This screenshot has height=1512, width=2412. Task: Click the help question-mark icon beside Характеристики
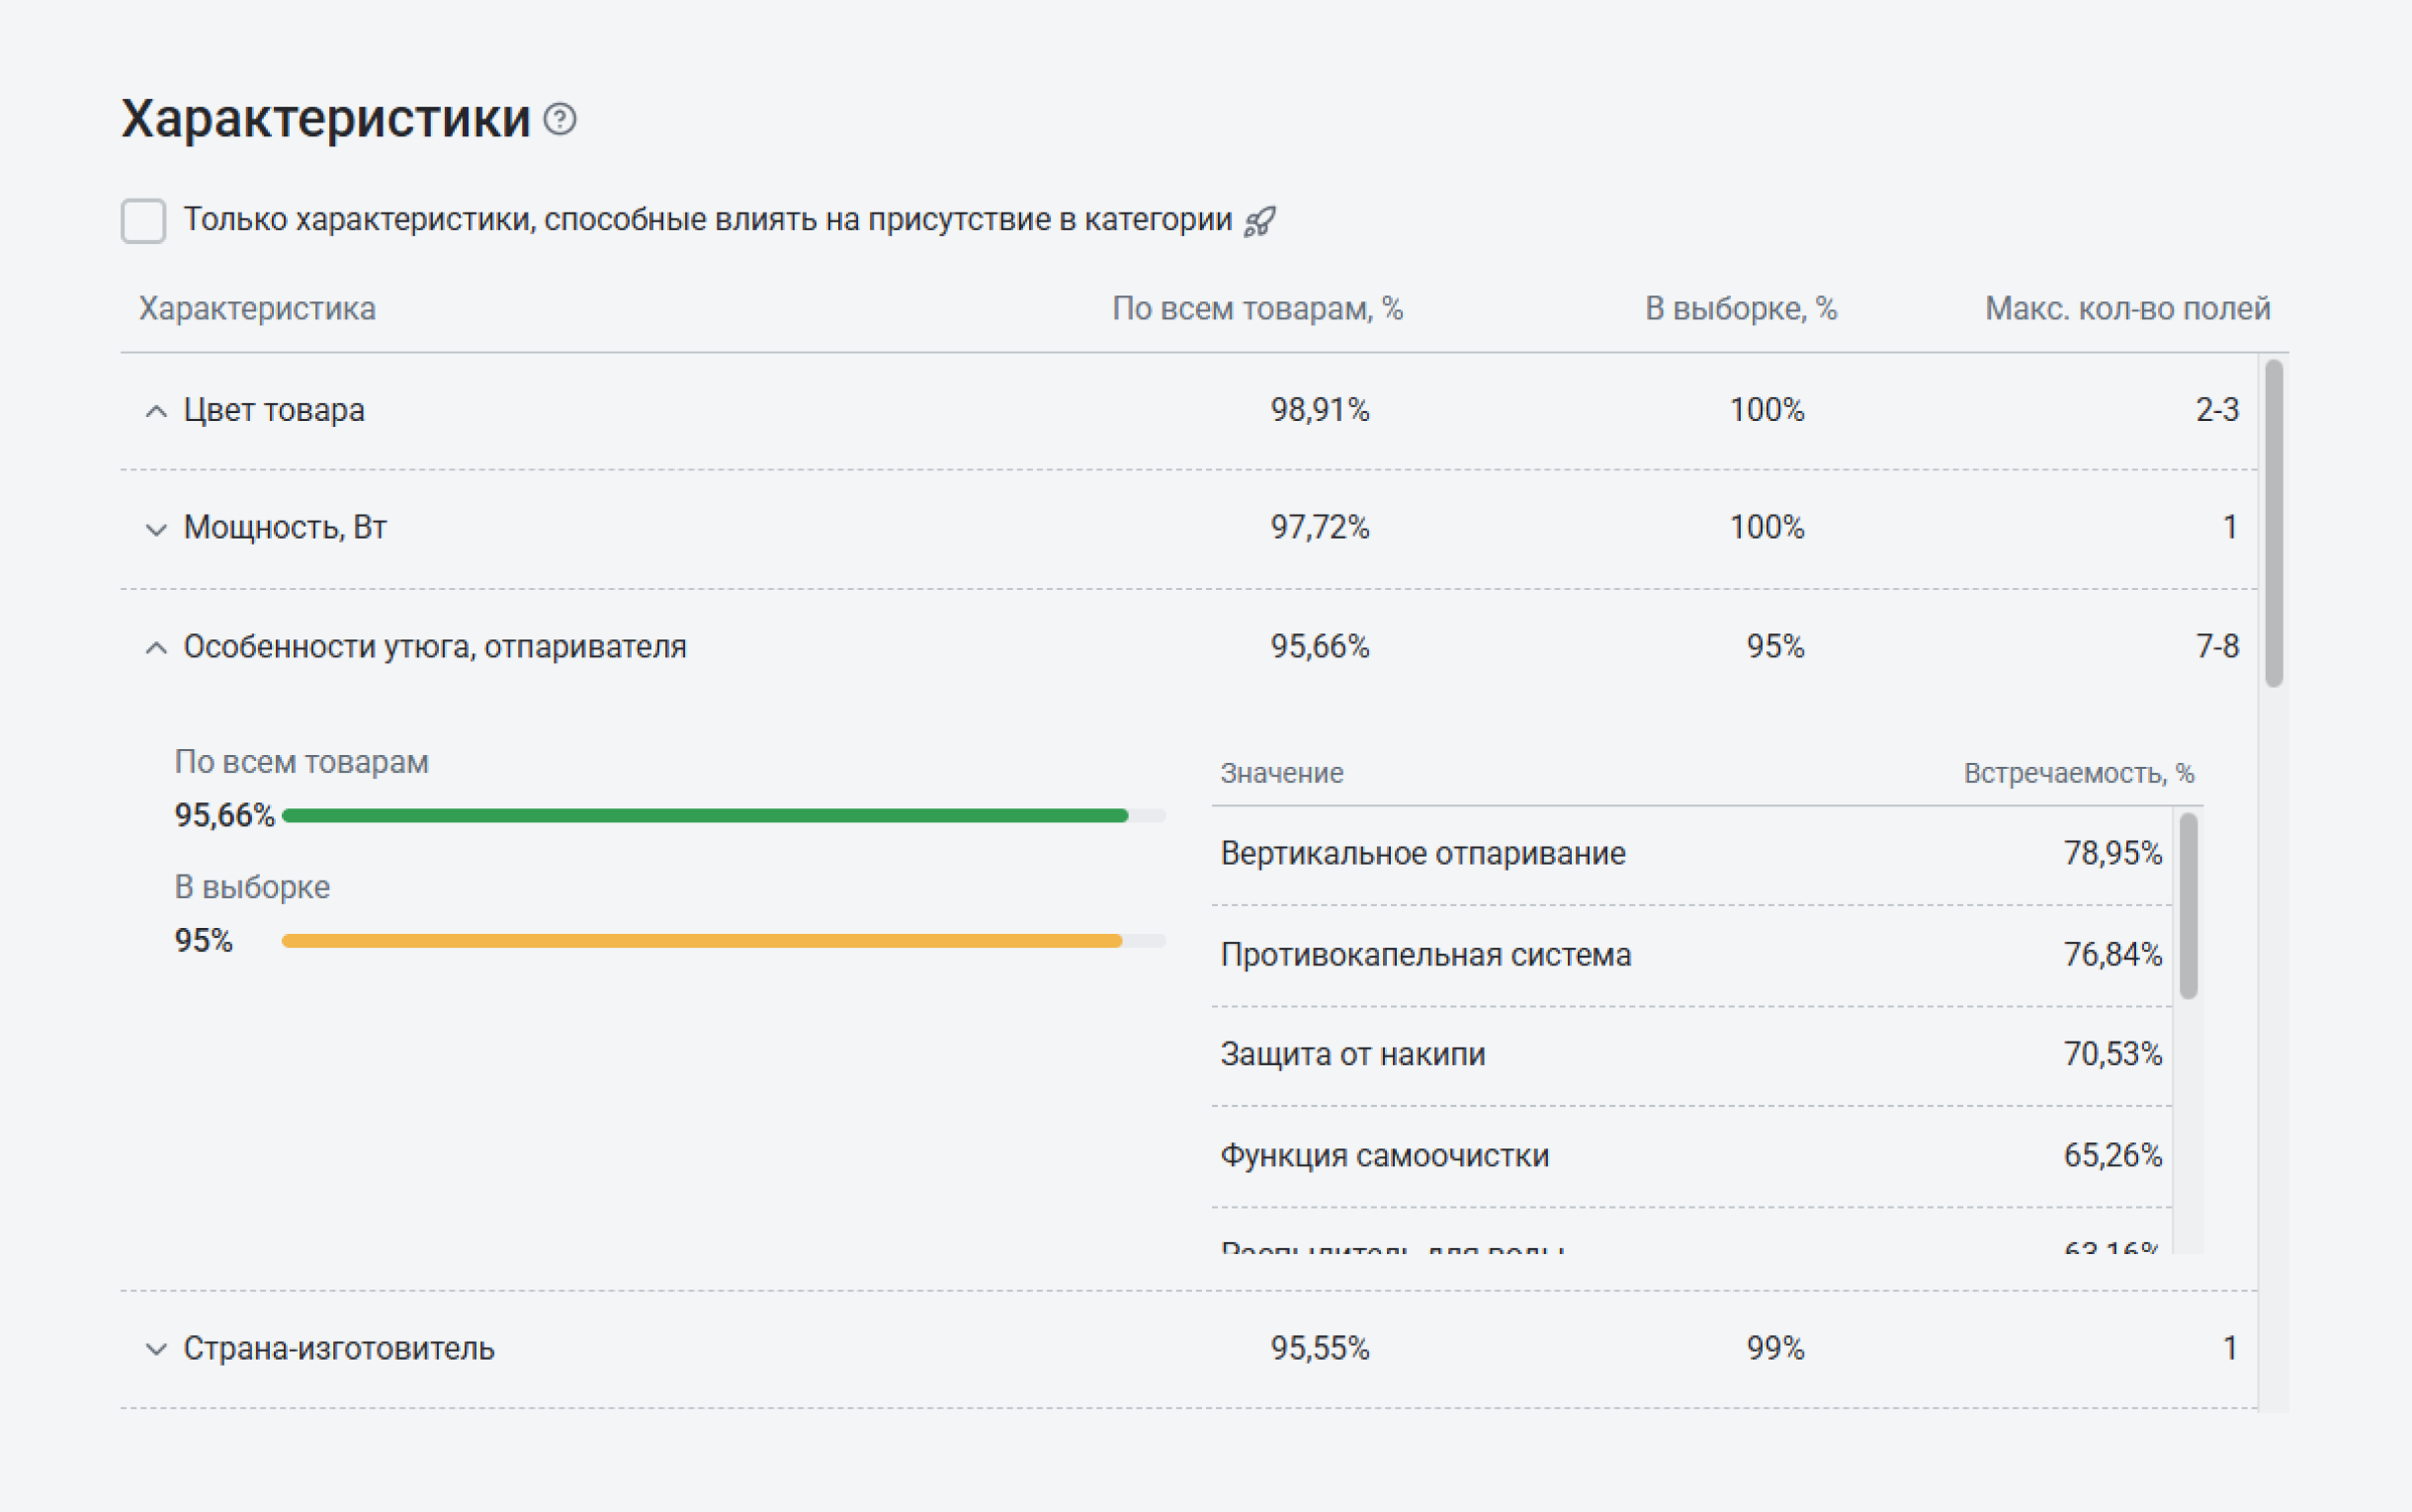(x=560, y=119)
